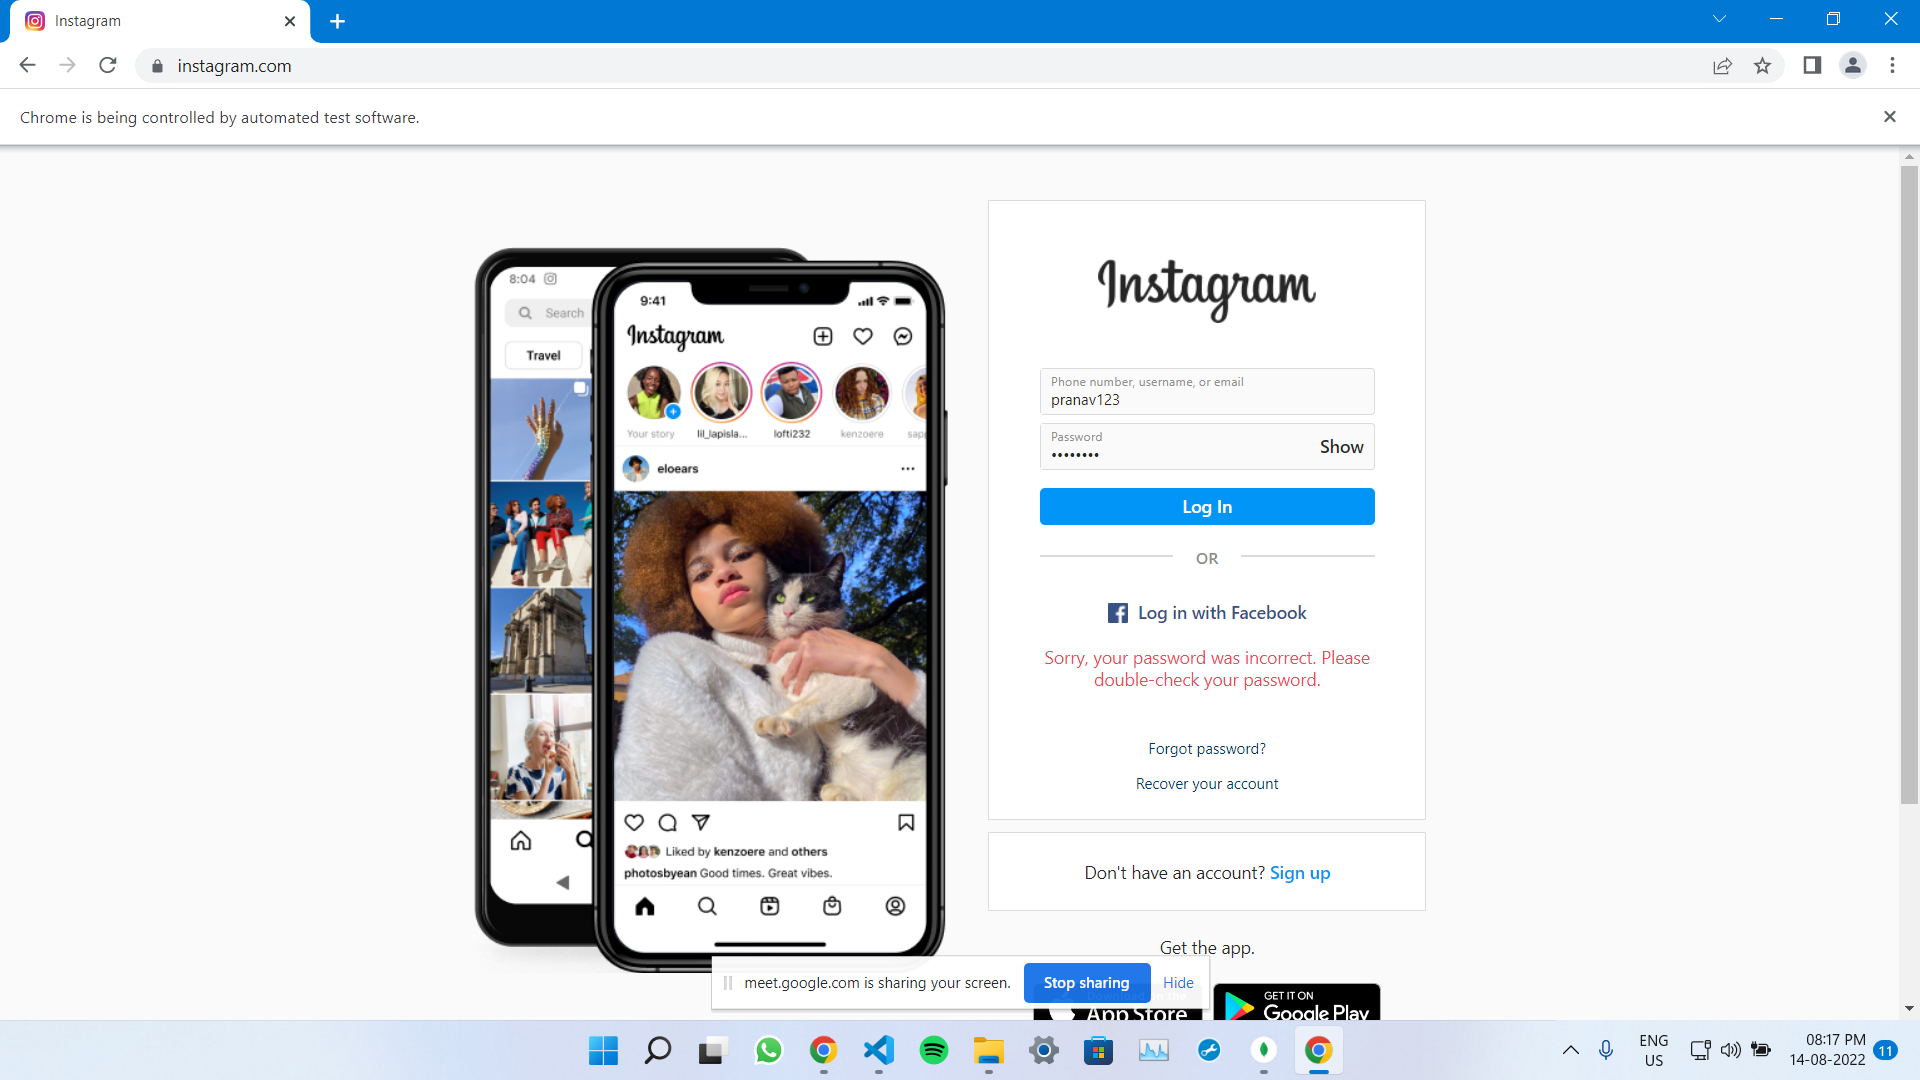
Task: Open WhatsApp from the taskbar
Action: point(768,1050)
